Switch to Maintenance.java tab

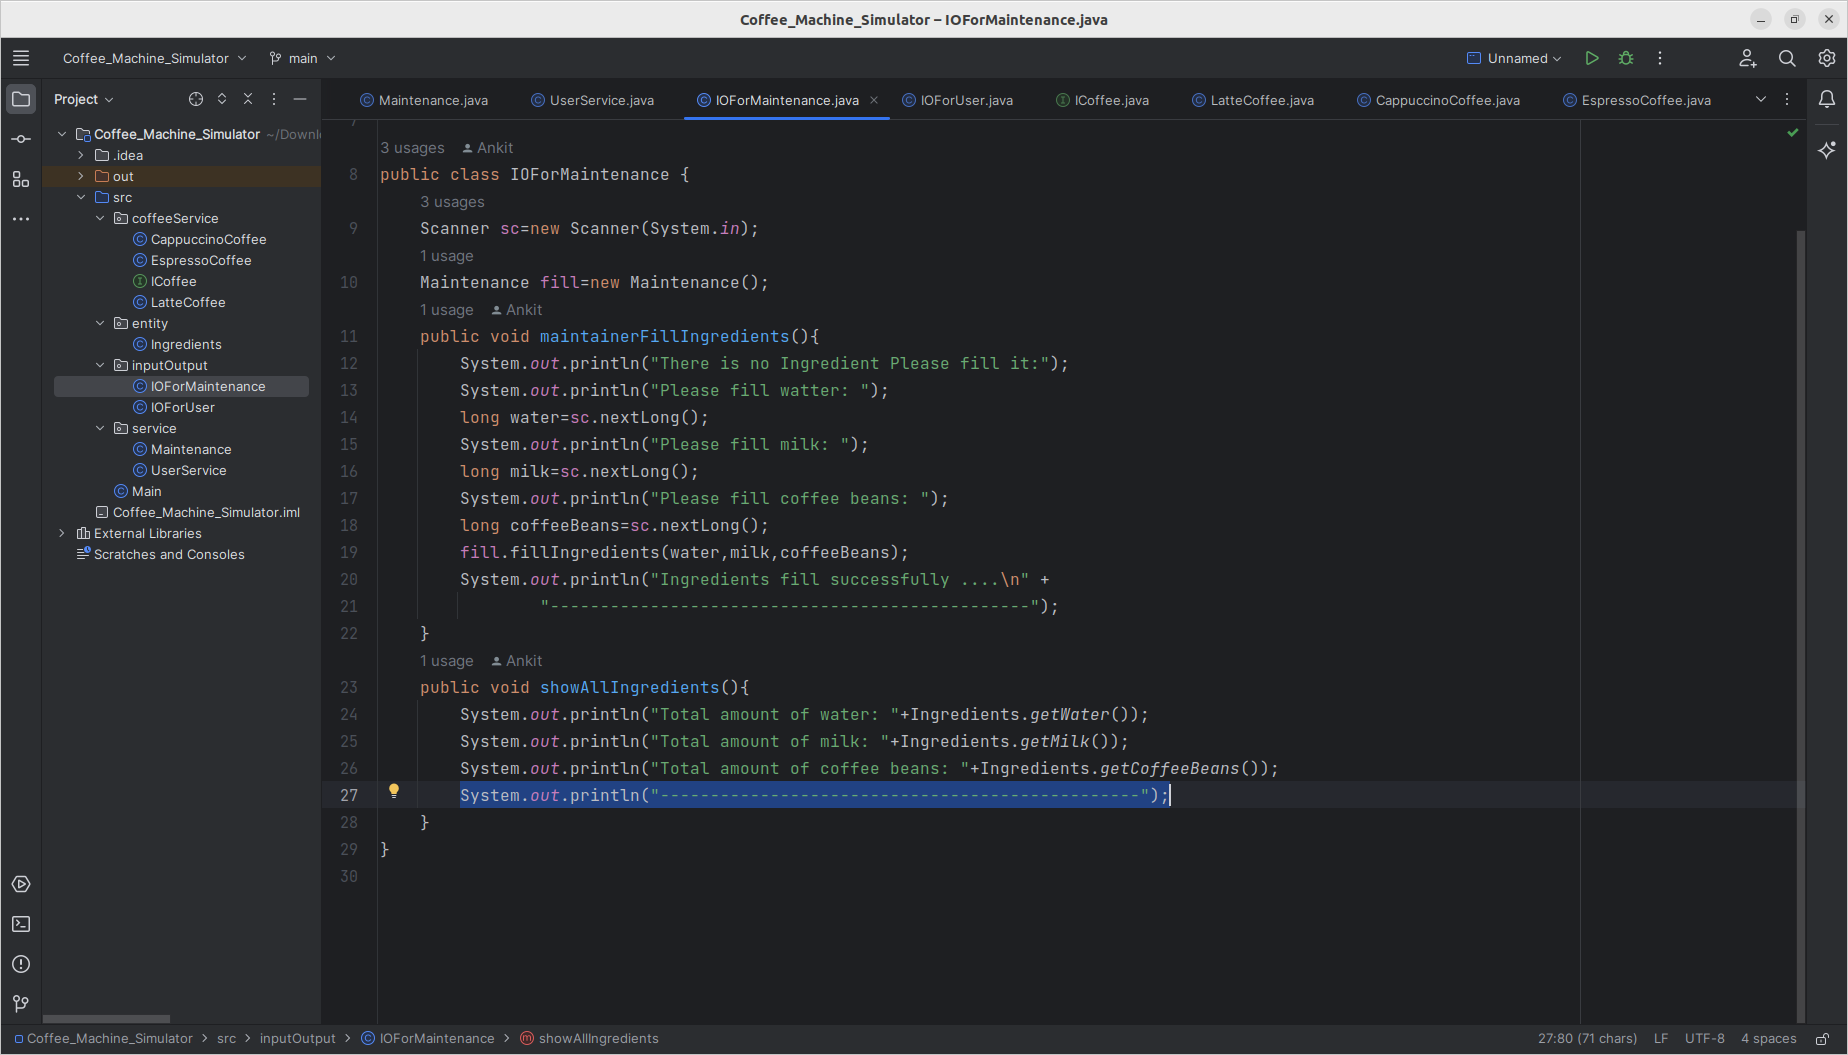[x=424, y=100]
